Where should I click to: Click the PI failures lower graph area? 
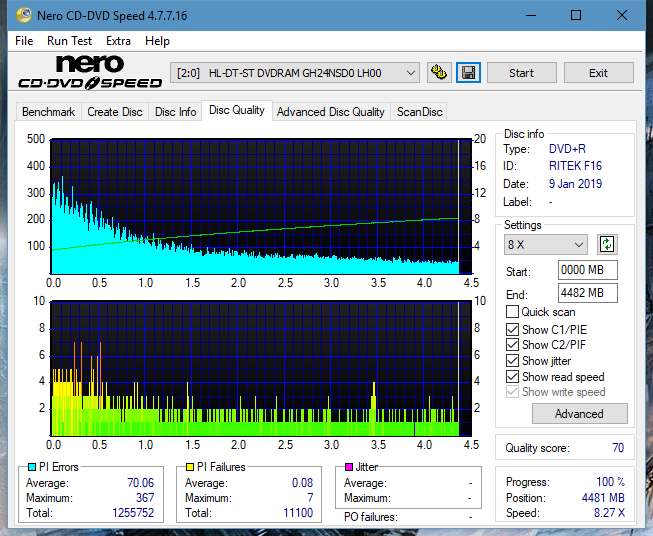(x=261, y=369)
